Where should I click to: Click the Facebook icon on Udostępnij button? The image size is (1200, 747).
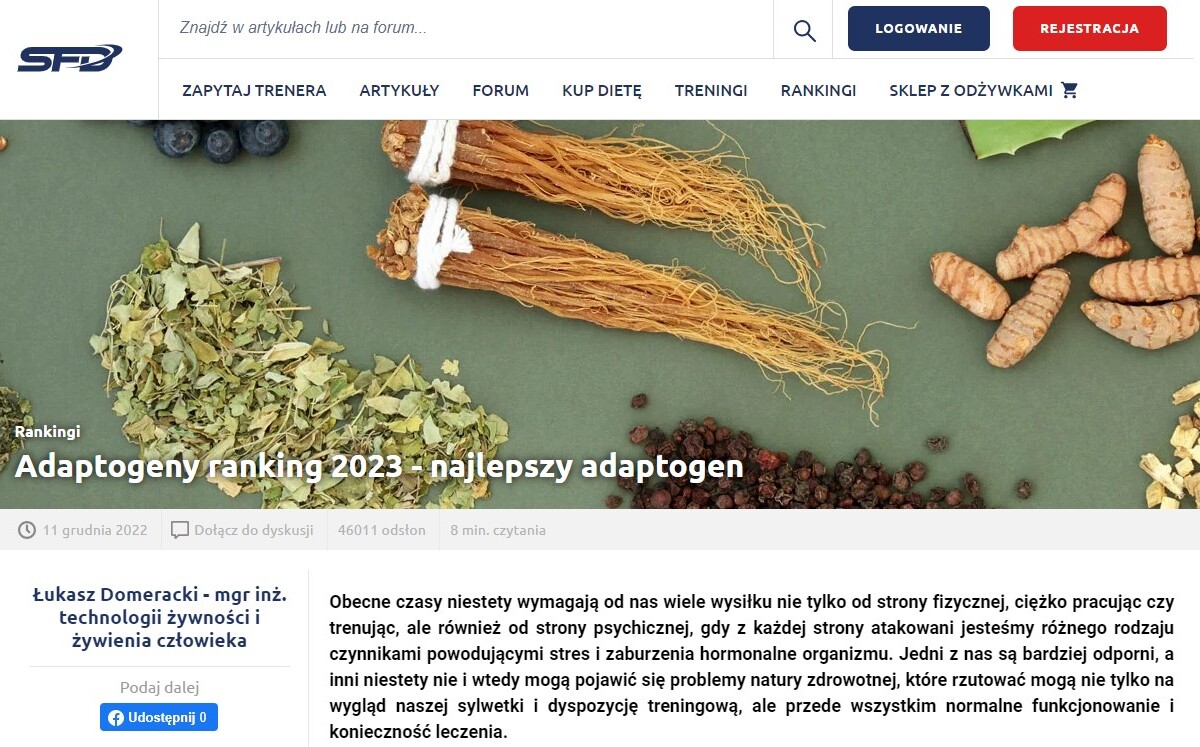[x=116, y=718]
